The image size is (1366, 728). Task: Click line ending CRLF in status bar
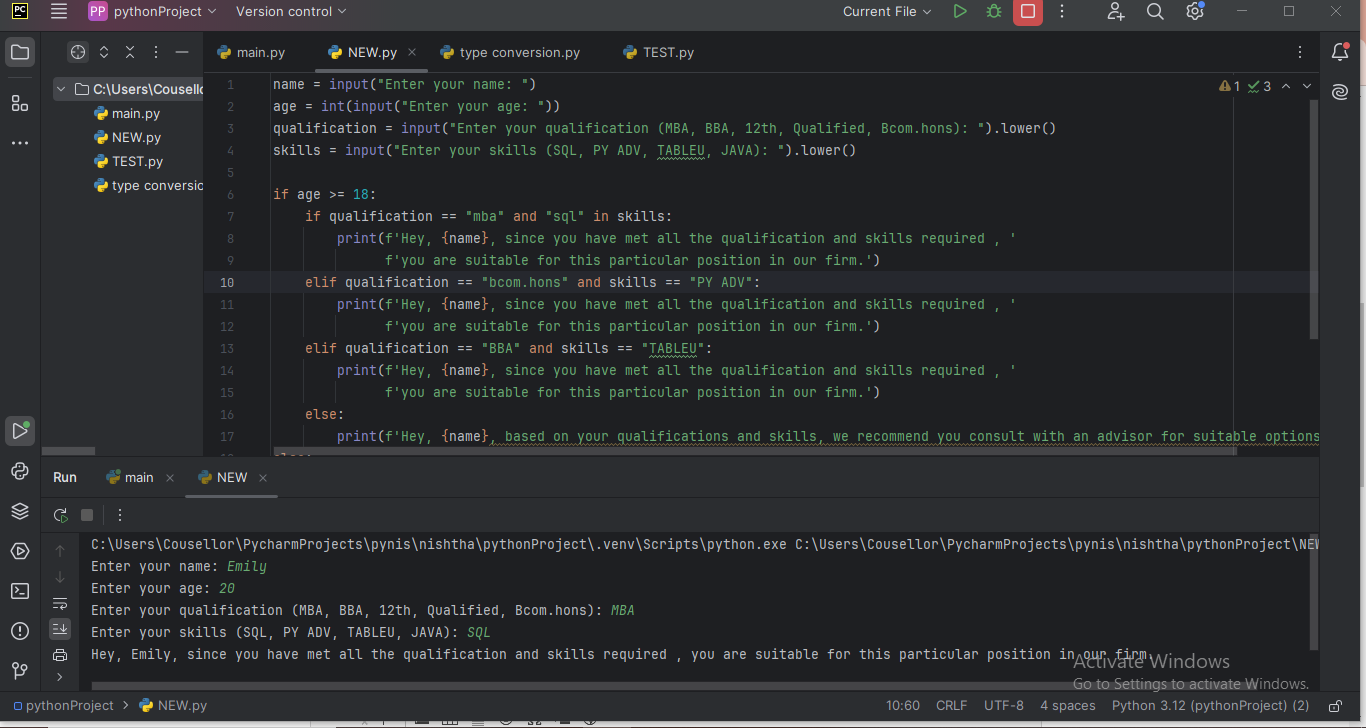[952, 705]
